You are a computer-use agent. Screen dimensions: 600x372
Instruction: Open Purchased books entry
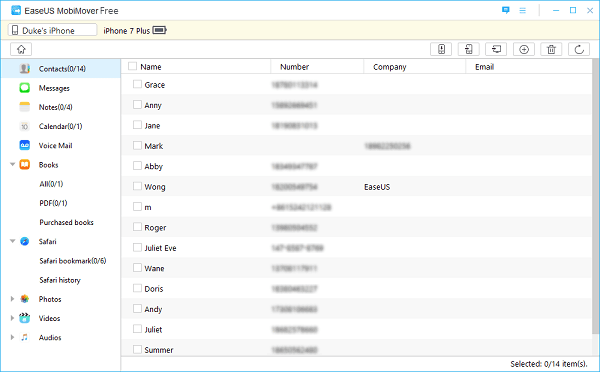66,222
